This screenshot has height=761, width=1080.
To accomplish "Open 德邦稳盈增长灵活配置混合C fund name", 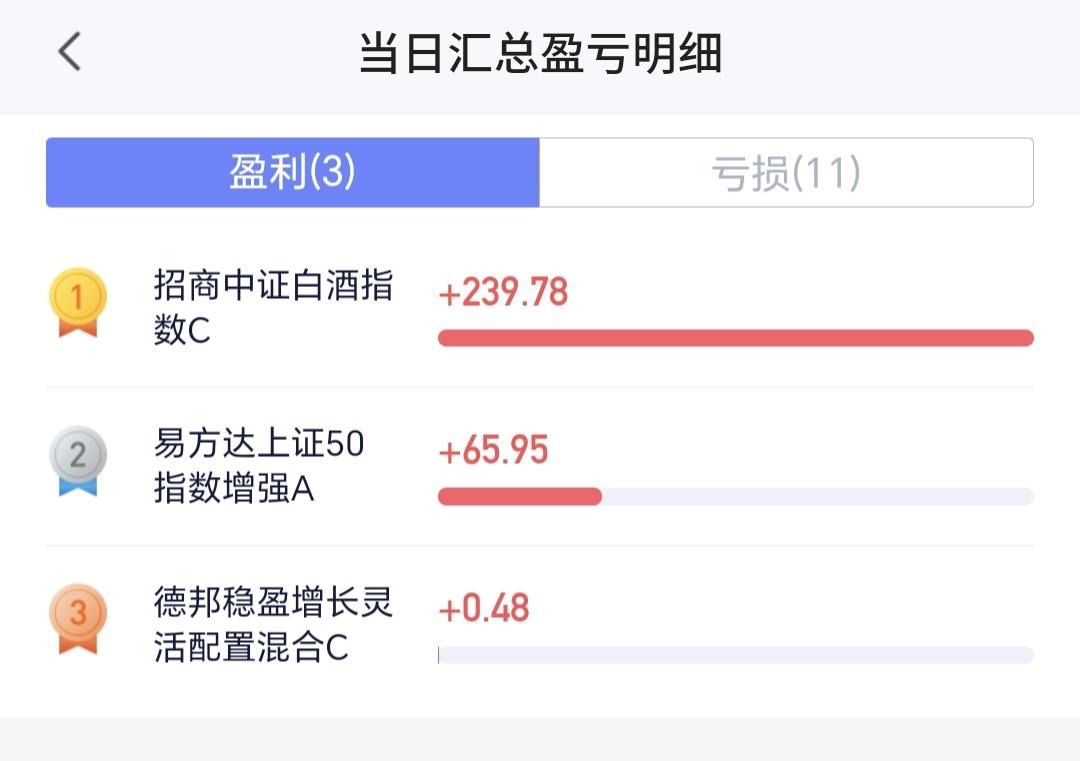I will pyautogui.click(x=273, y=625).
